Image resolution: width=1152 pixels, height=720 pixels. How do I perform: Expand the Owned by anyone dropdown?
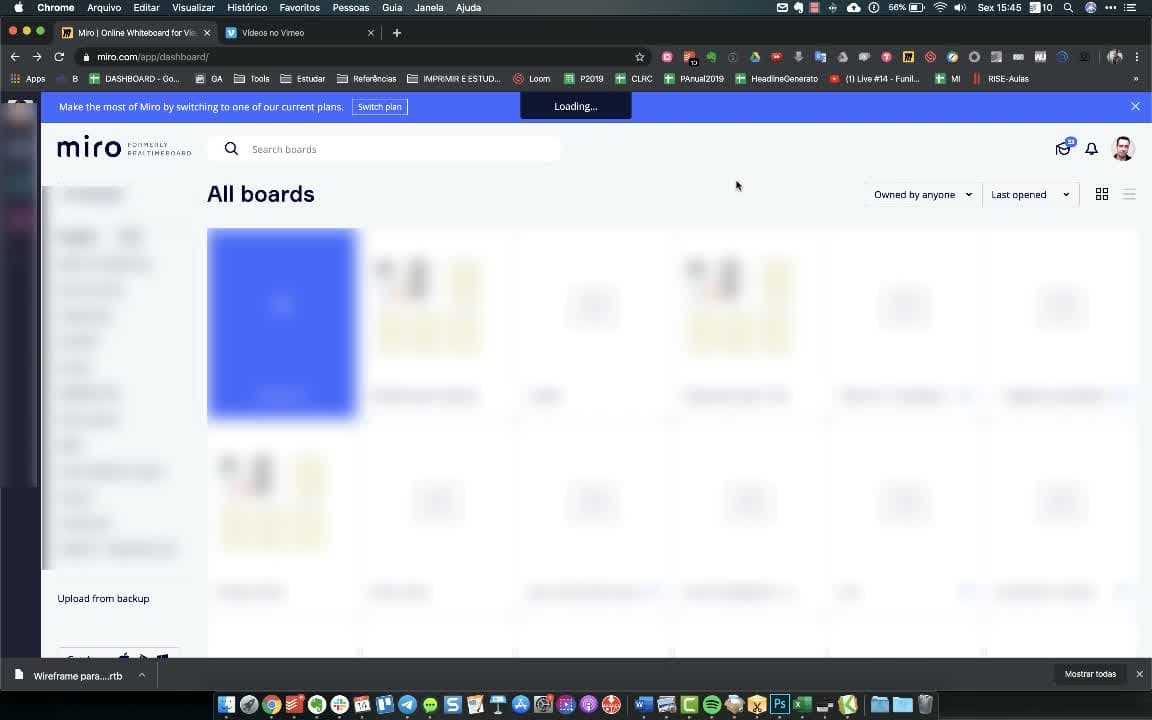pyautogui.click(x=923, y=195)
